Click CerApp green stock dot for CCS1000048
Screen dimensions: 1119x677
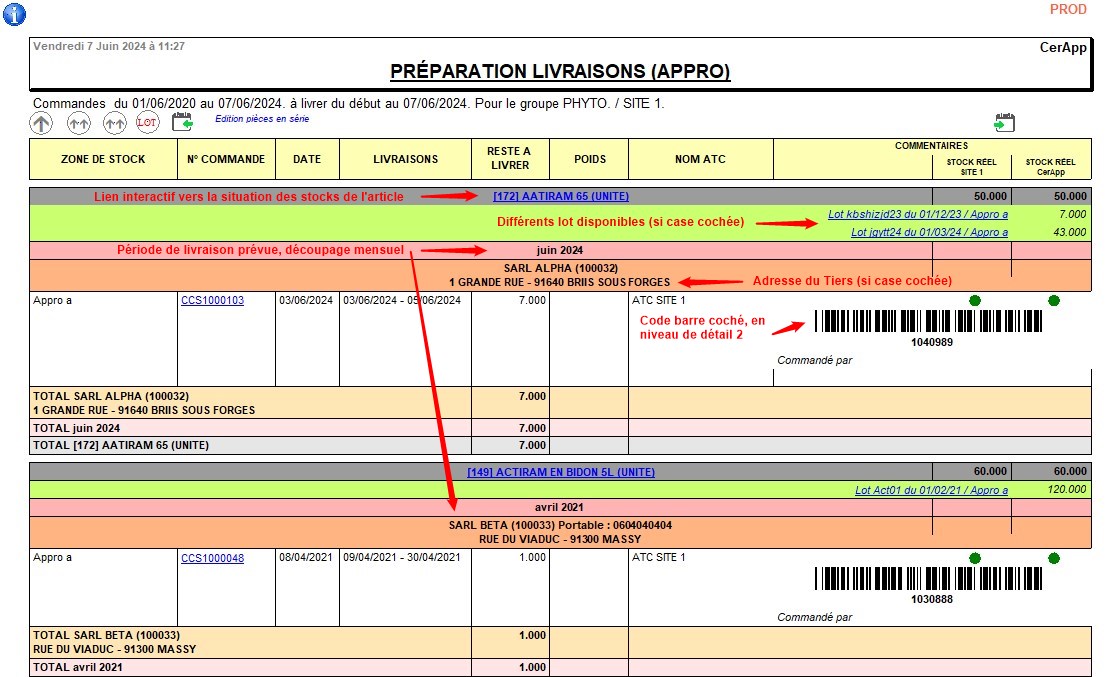(1053, 558)
